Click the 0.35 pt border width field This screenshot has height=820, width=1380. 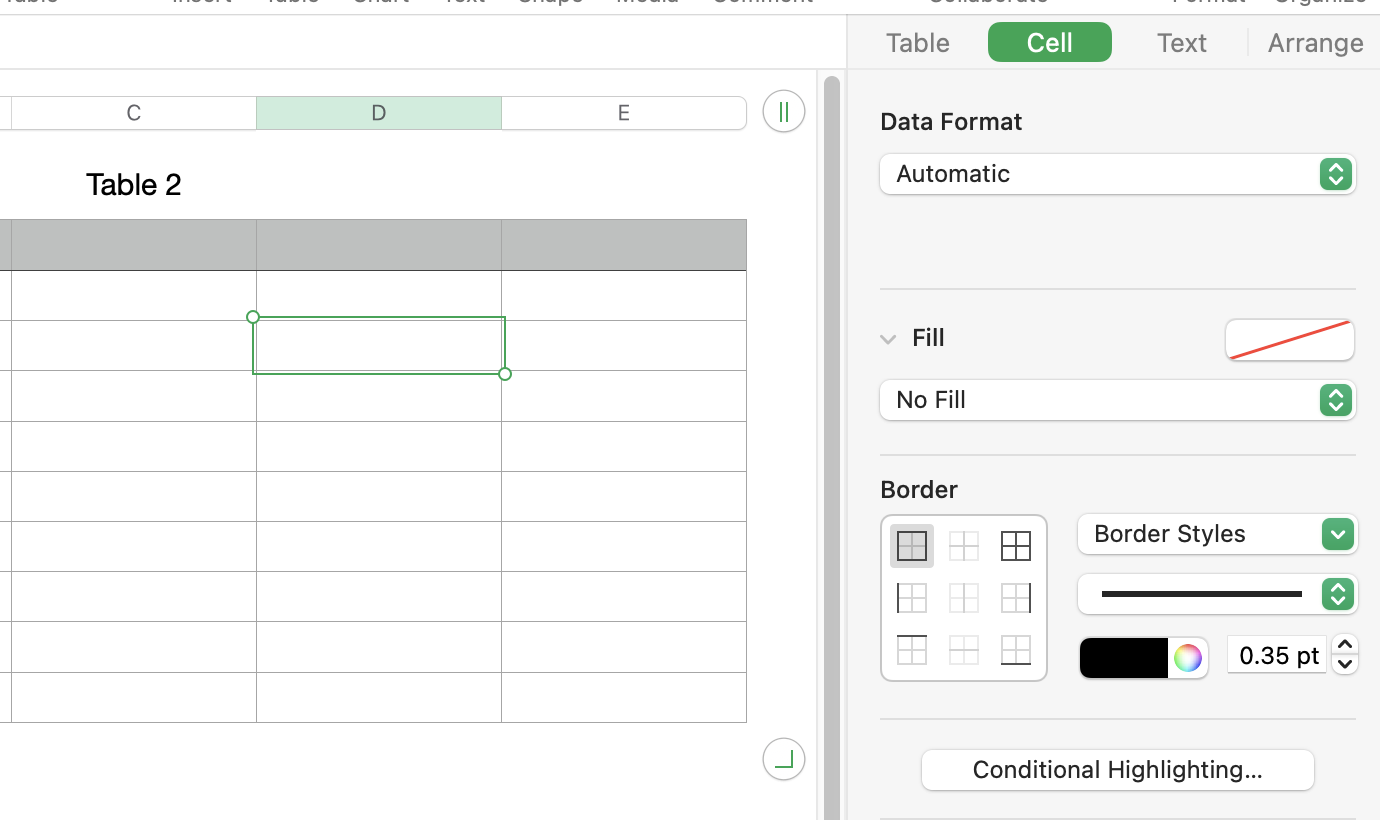tap(1277, 655)
